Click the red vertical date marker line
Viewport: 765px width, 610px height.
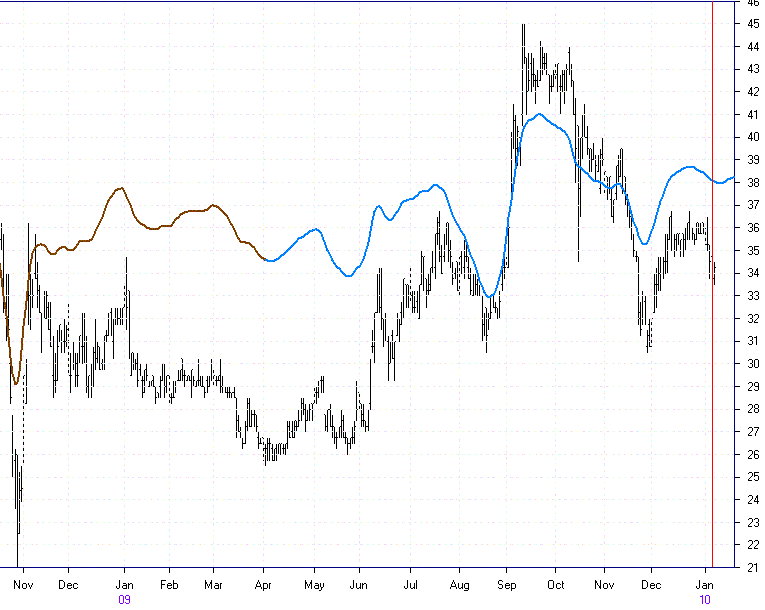tap(711, 300)
